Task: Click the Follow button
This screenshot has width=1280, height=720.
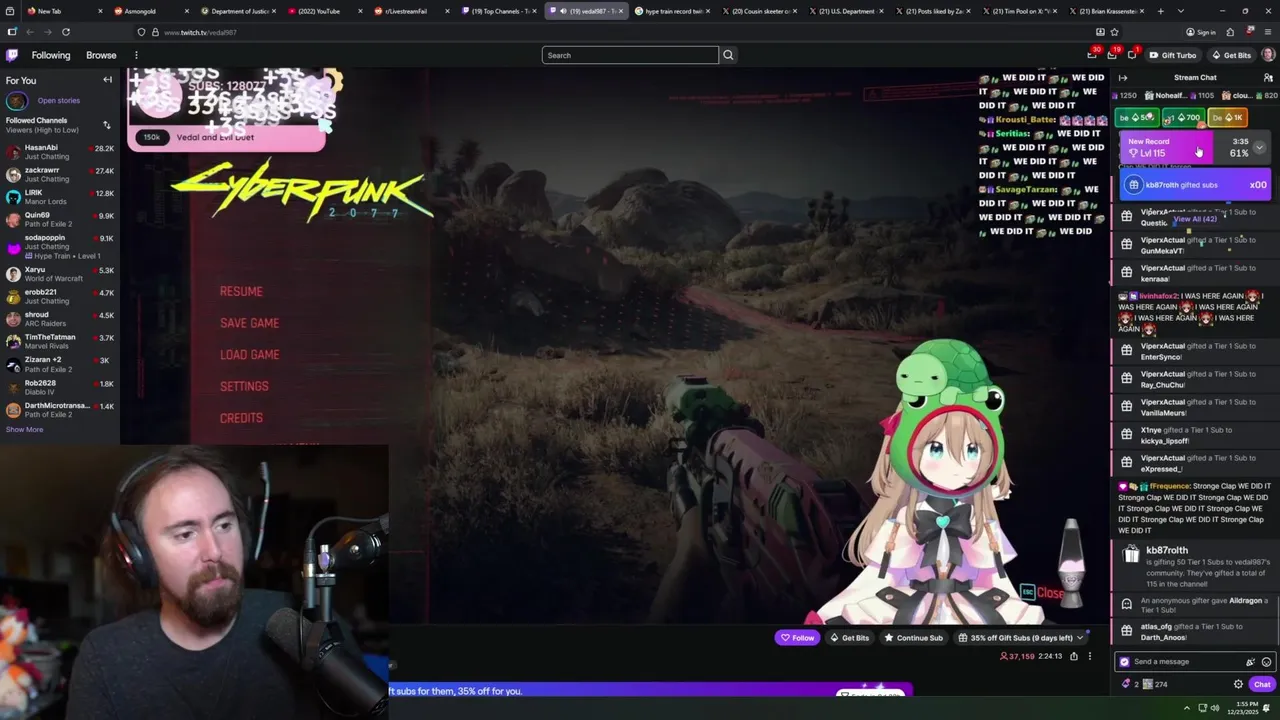Action: point(797,638)
